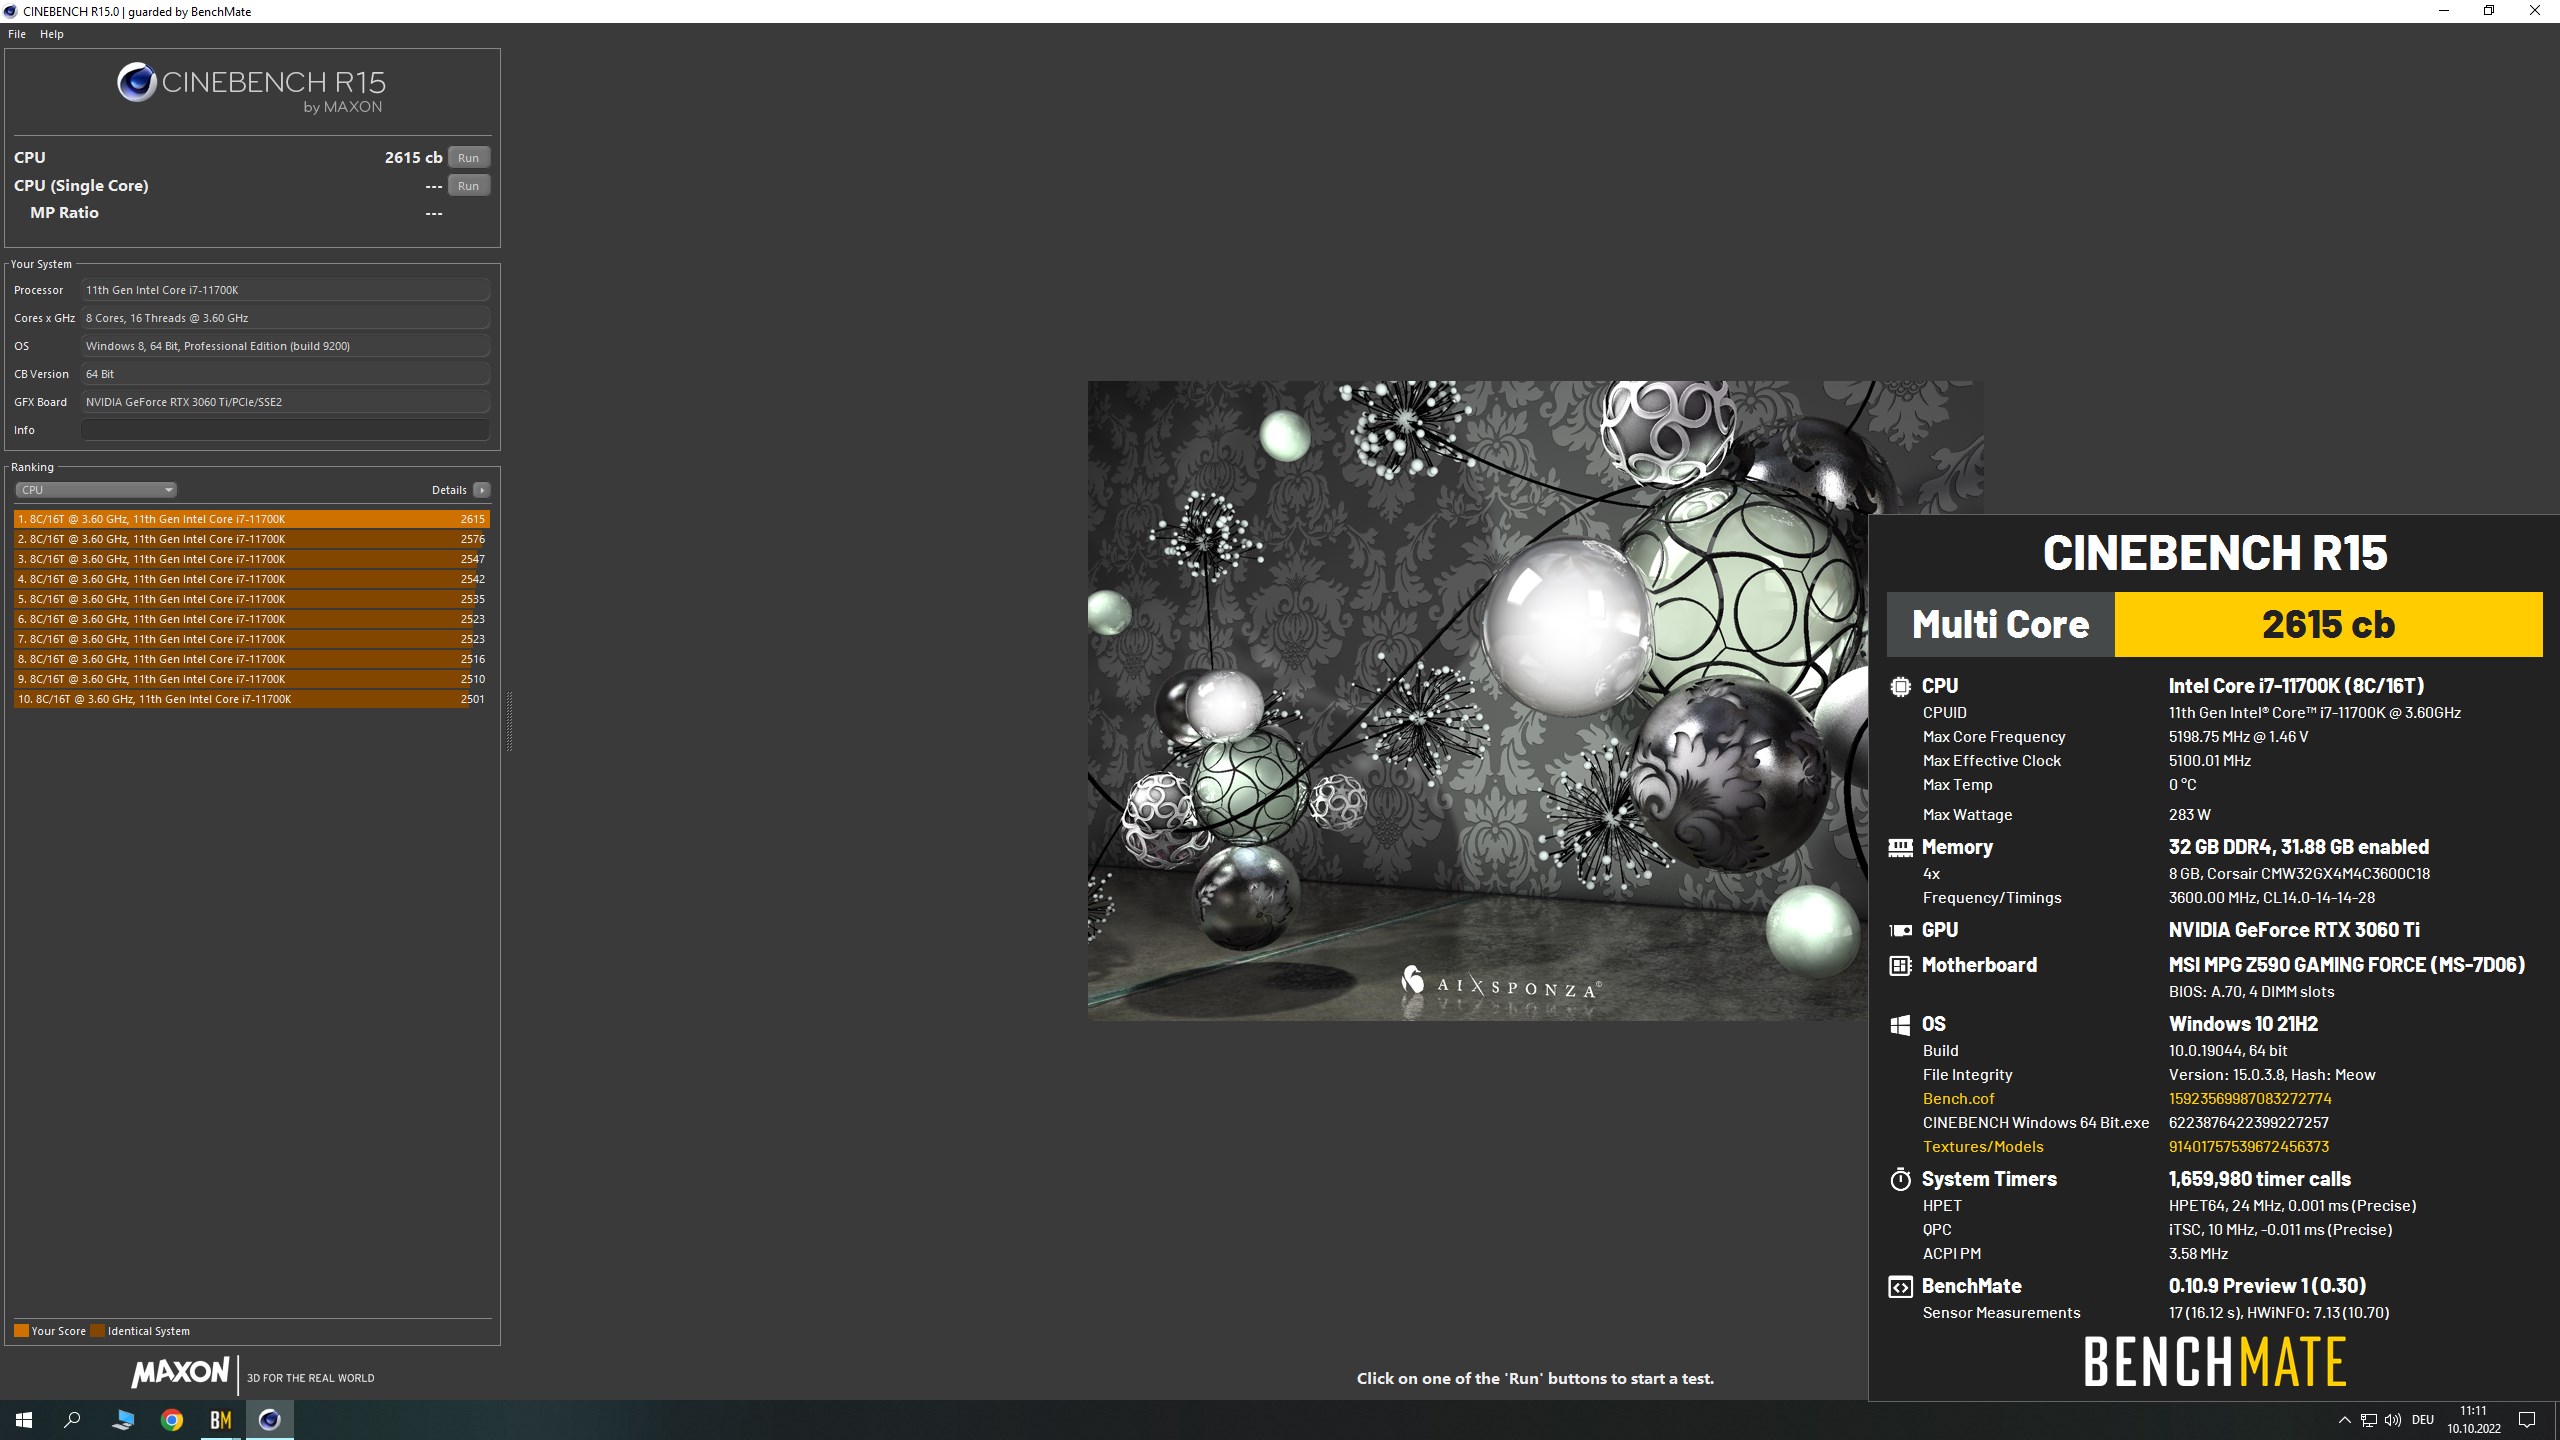The width and height of the screenshot is (2560, 1440).
Task: Open the taskbar clock and date
Action: (2474, 1420)
